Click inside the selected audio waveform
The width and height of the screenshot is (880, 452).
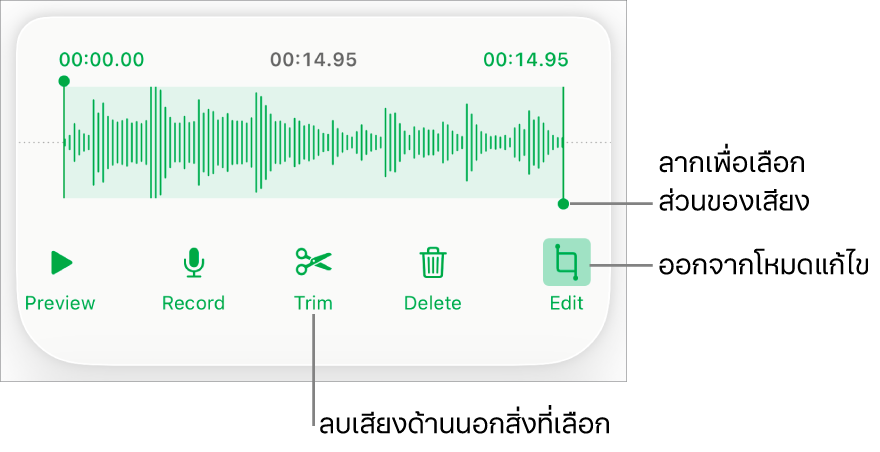tap(314, 143)
